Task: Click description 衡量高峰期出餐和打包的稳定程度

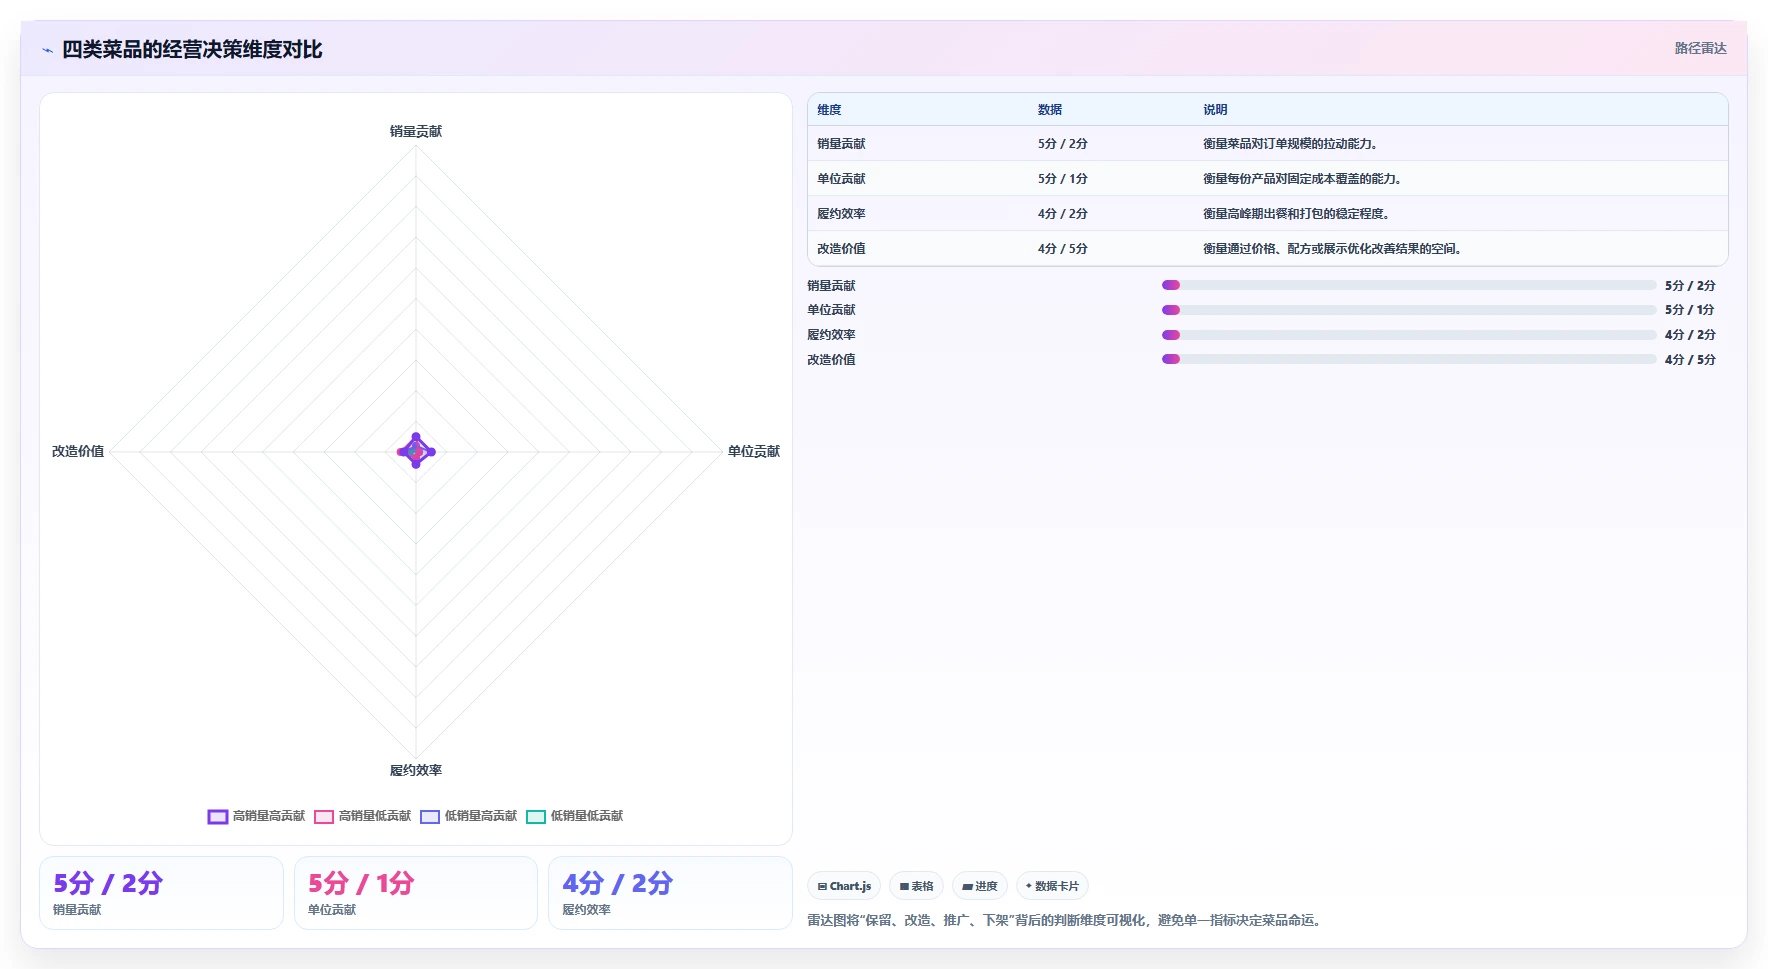Action: (x=1296, y=214)
